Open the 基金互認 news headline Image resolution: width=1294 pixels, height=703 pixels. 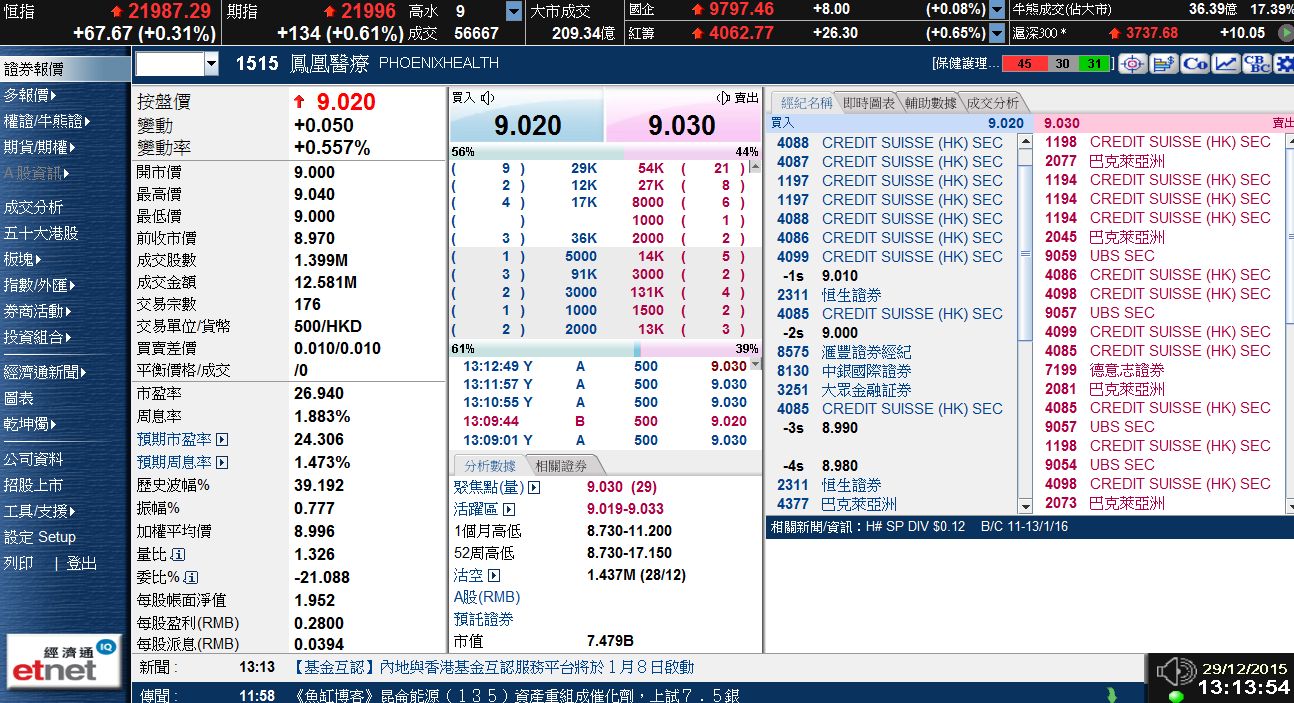click(493, 667)
